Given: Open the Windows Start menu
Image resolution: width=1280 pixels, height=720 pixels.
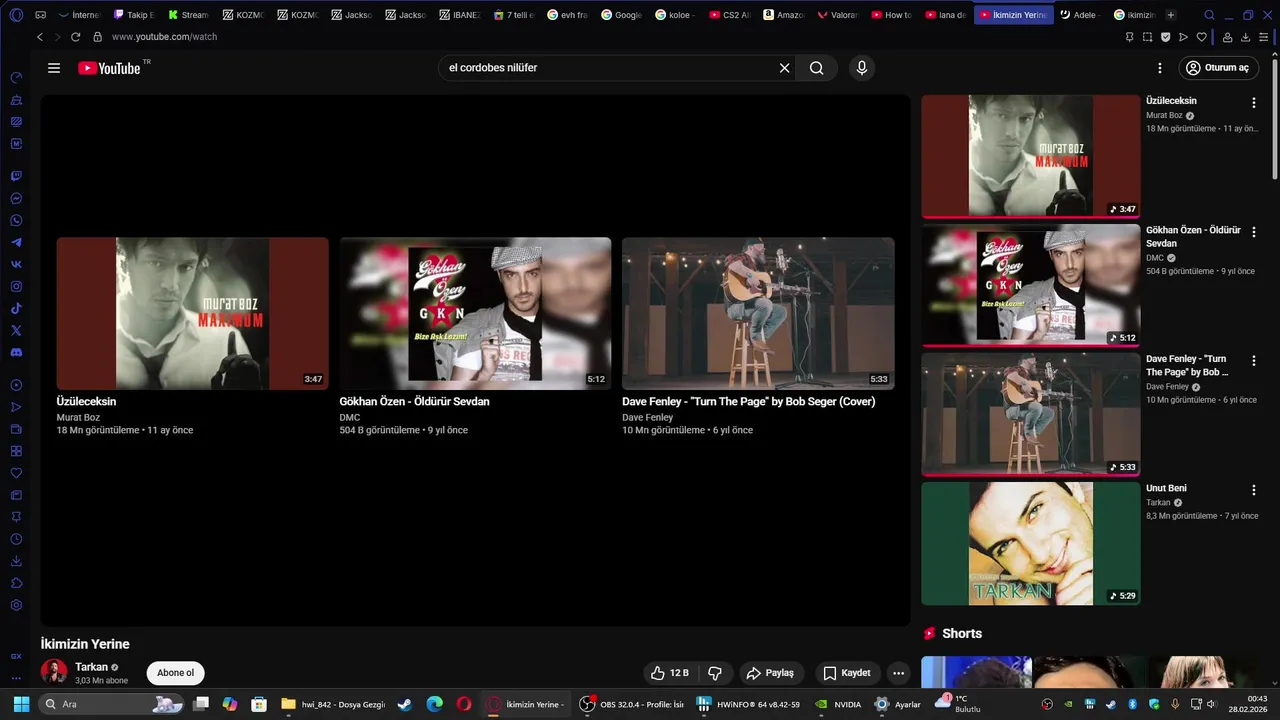Looking at the screenshot, I should pos(21,704).
